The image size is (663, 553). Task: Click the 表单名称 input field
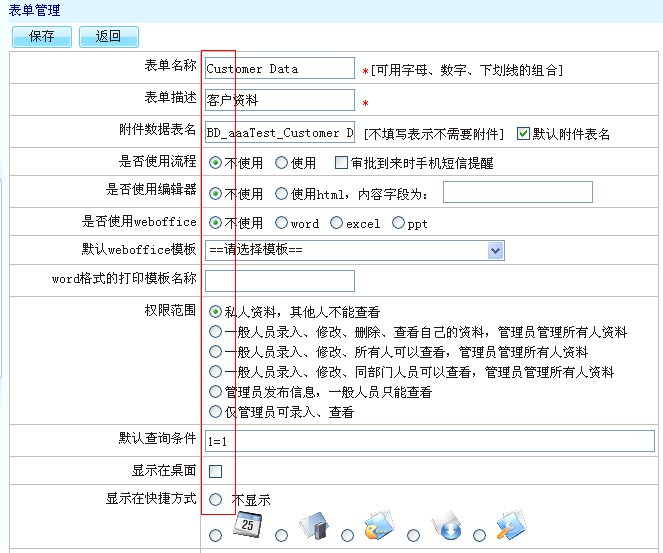point(280,68)
